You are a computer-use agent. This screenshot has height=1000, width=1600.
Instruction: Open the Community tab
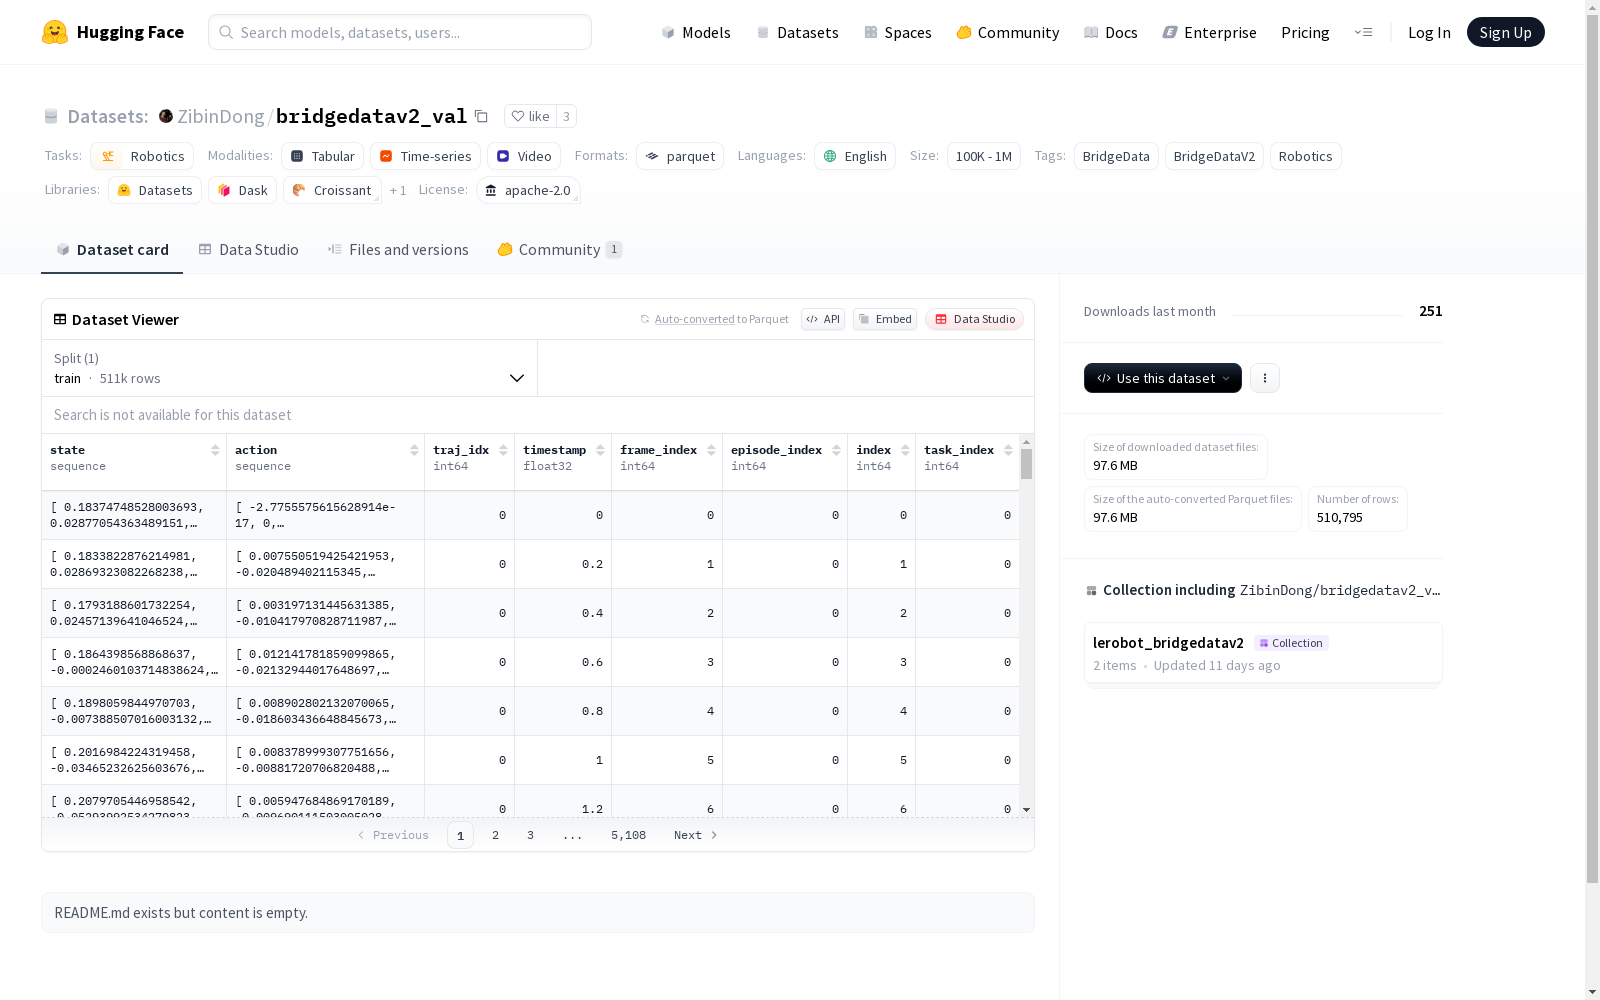coord(560,250)
